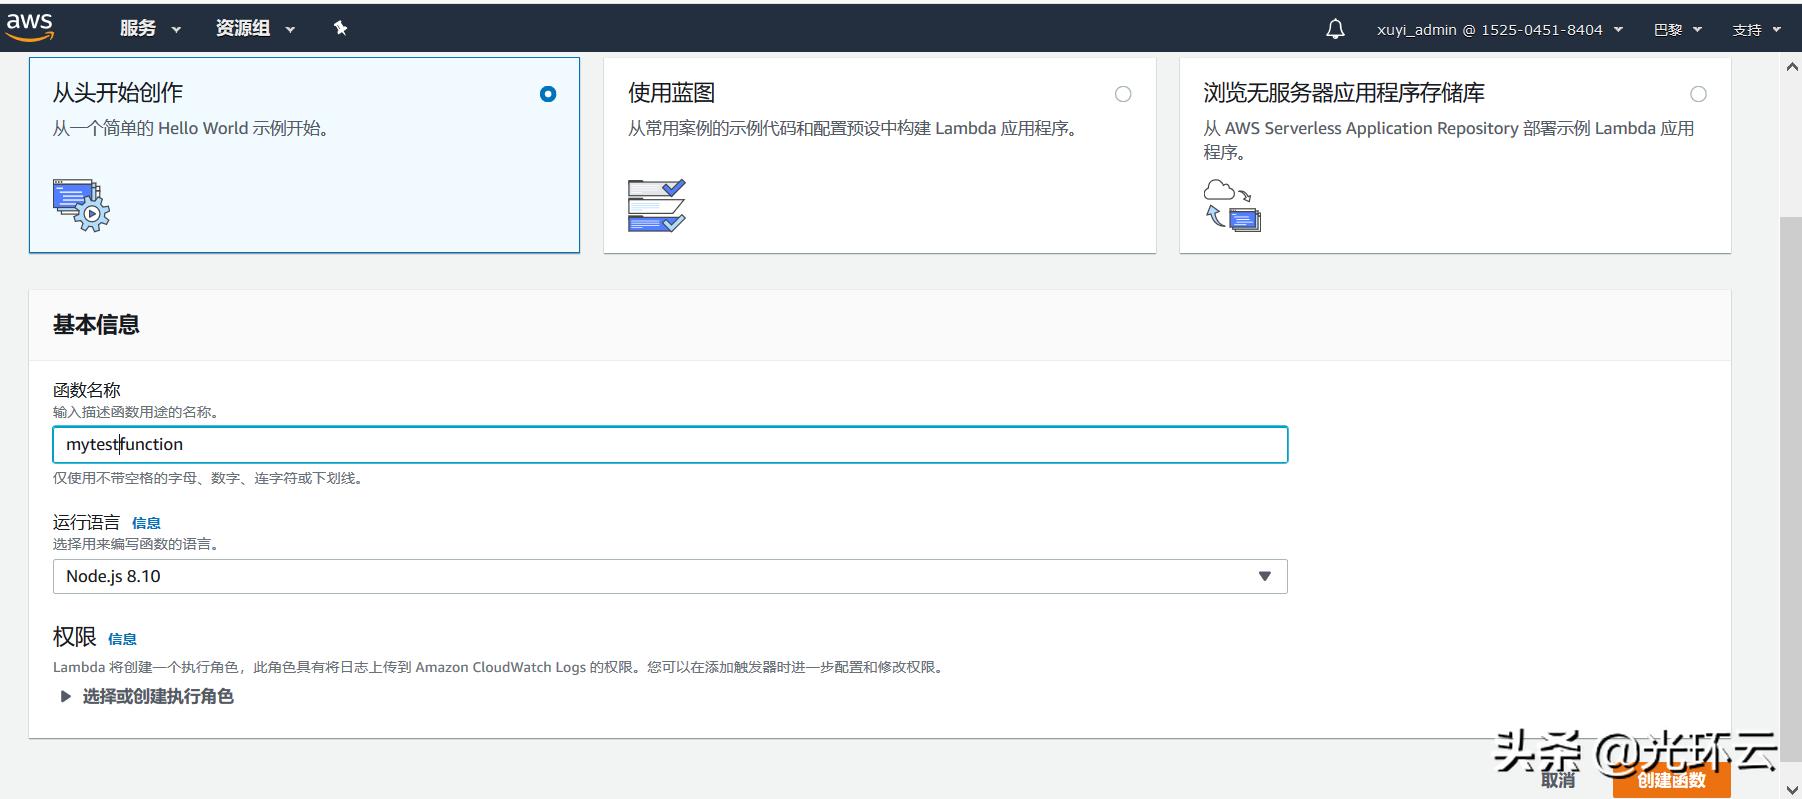Click the 创建函数 create function button

point(1671,780)
